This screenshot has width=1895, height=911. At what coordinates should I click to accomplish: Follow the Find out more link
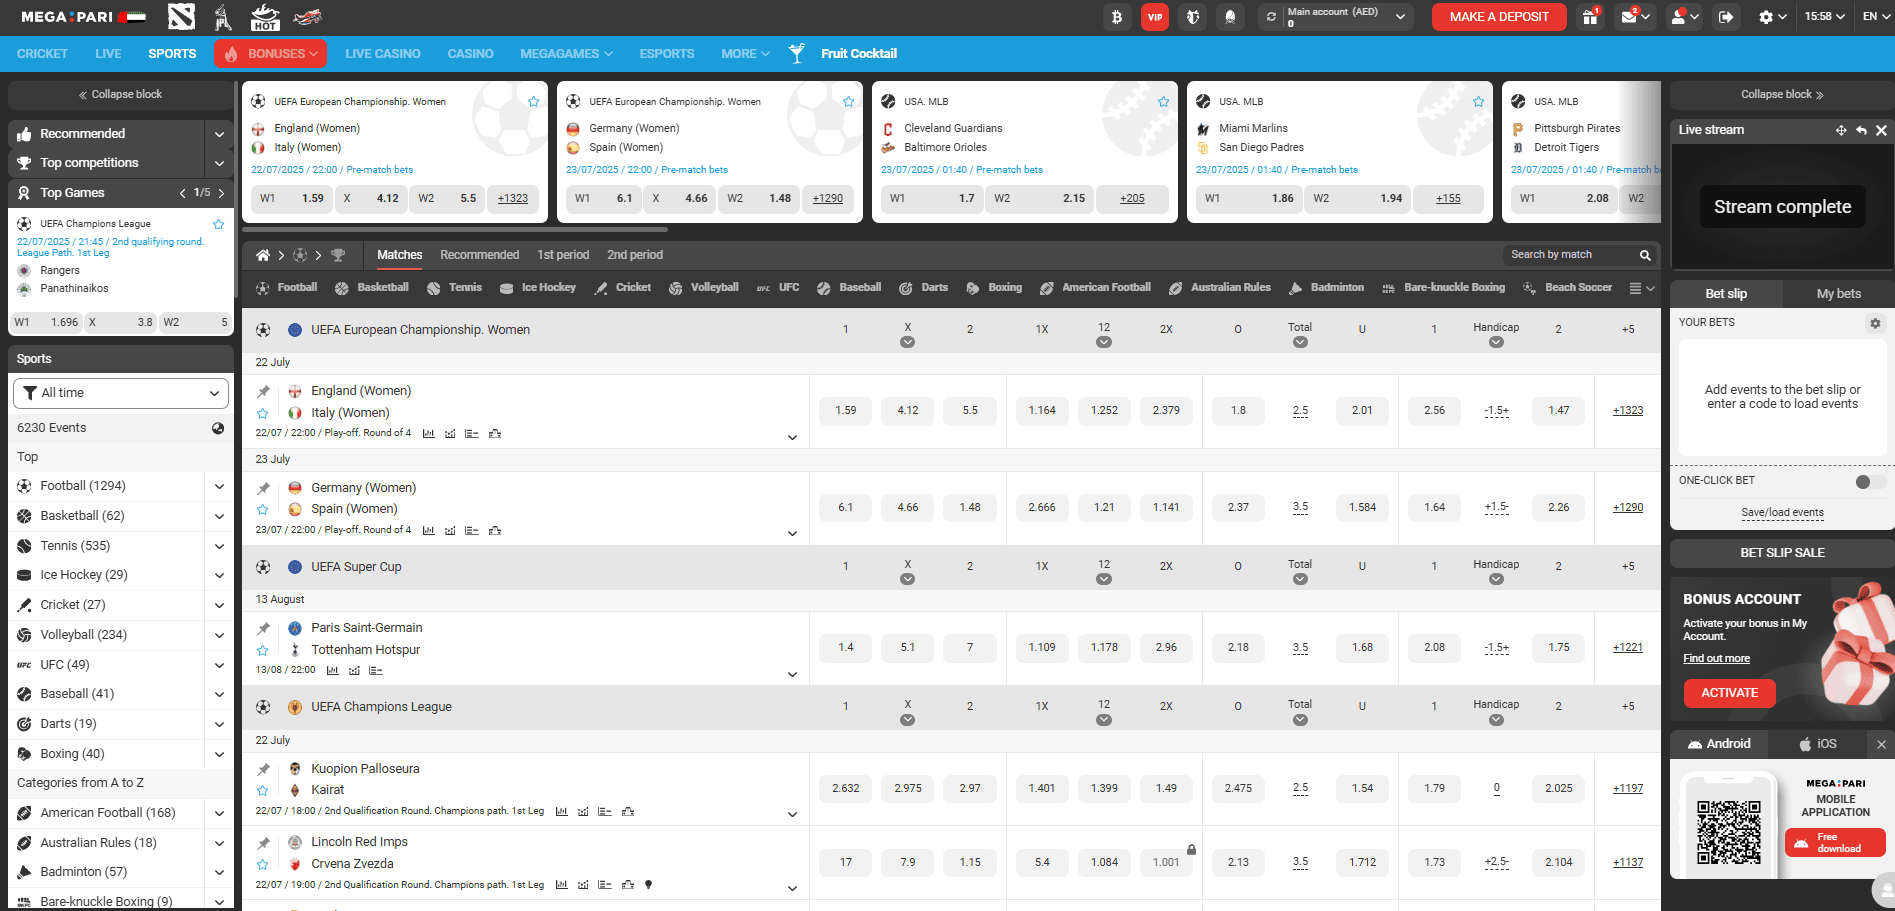(x=1716, y=659)
